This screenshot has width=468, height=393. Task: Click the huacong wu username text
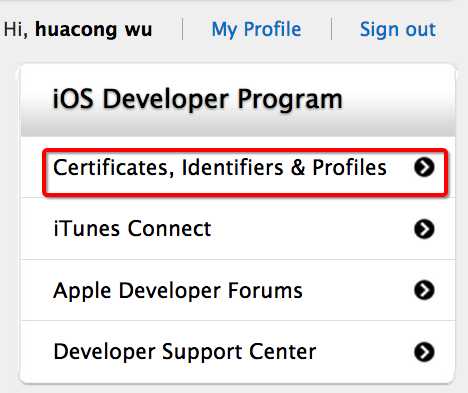coord(94,29)
